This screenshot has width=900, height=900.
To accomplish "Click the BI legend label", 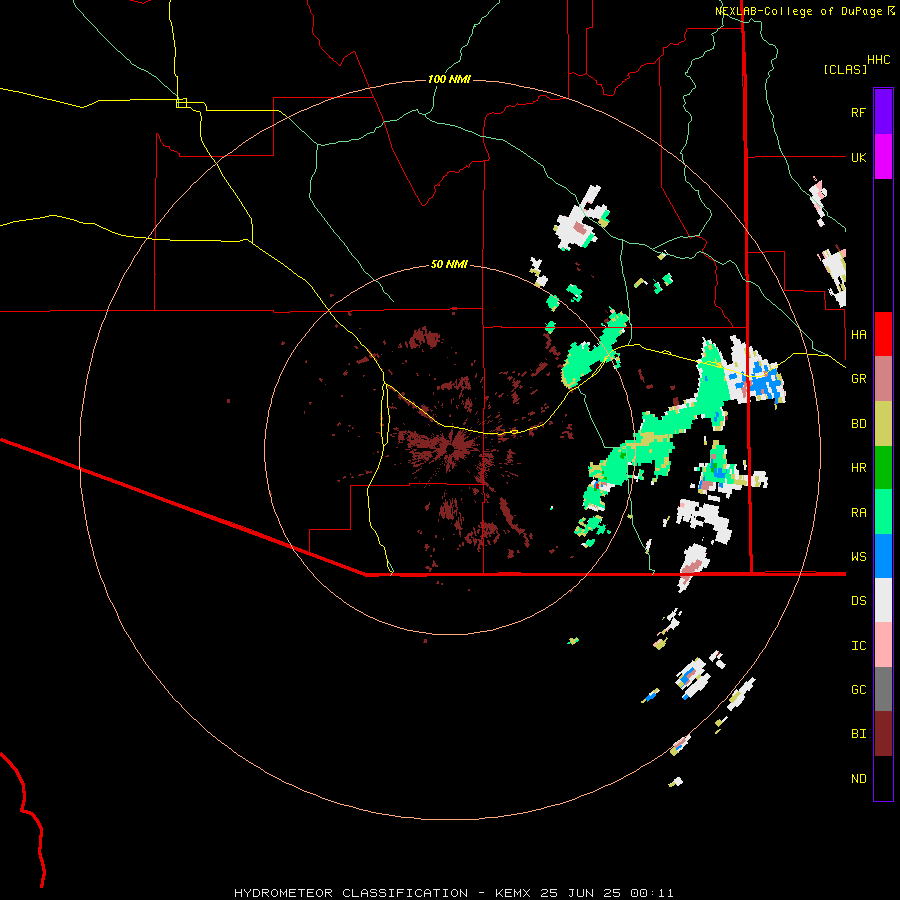I will point(858,734).
